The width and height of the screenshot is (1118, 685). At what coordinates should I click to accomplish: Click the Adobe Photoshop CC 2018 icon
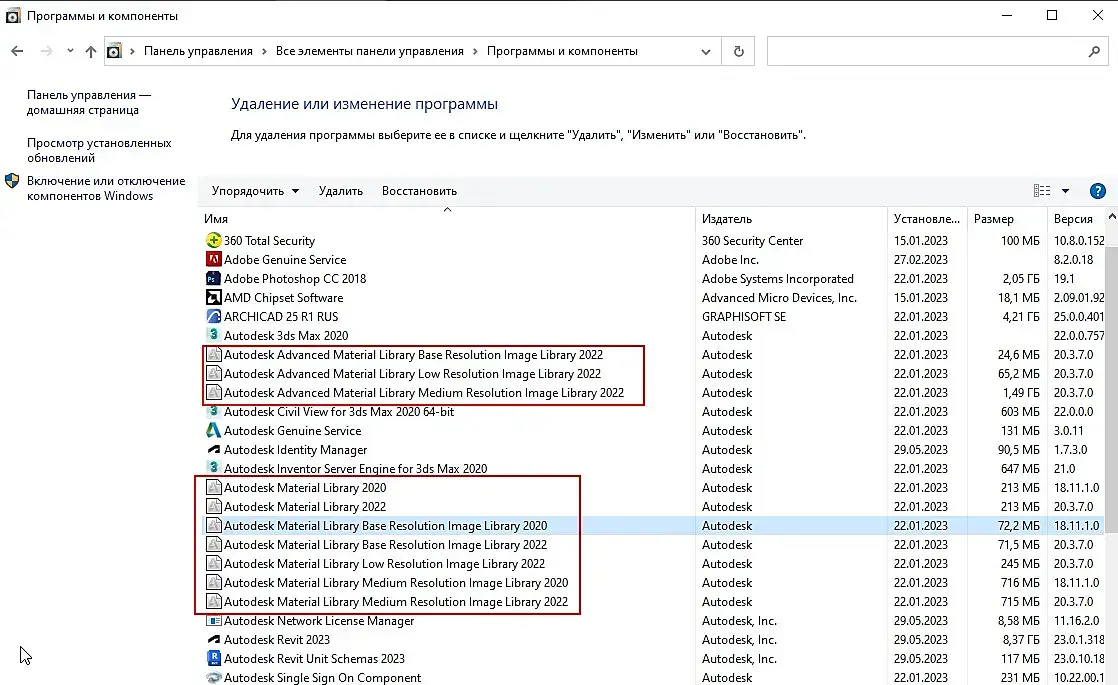[x=213, y=279]
